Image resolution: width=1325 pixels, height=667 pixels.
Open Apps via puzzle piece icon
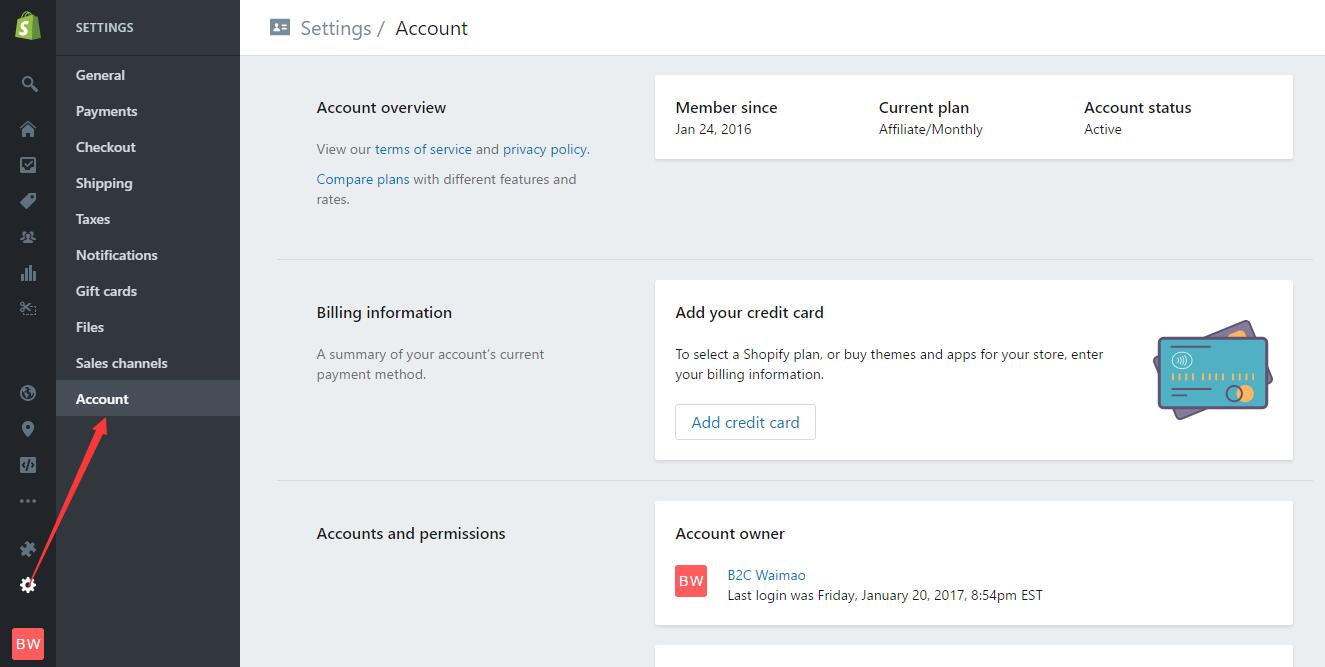tap(28, 549)
